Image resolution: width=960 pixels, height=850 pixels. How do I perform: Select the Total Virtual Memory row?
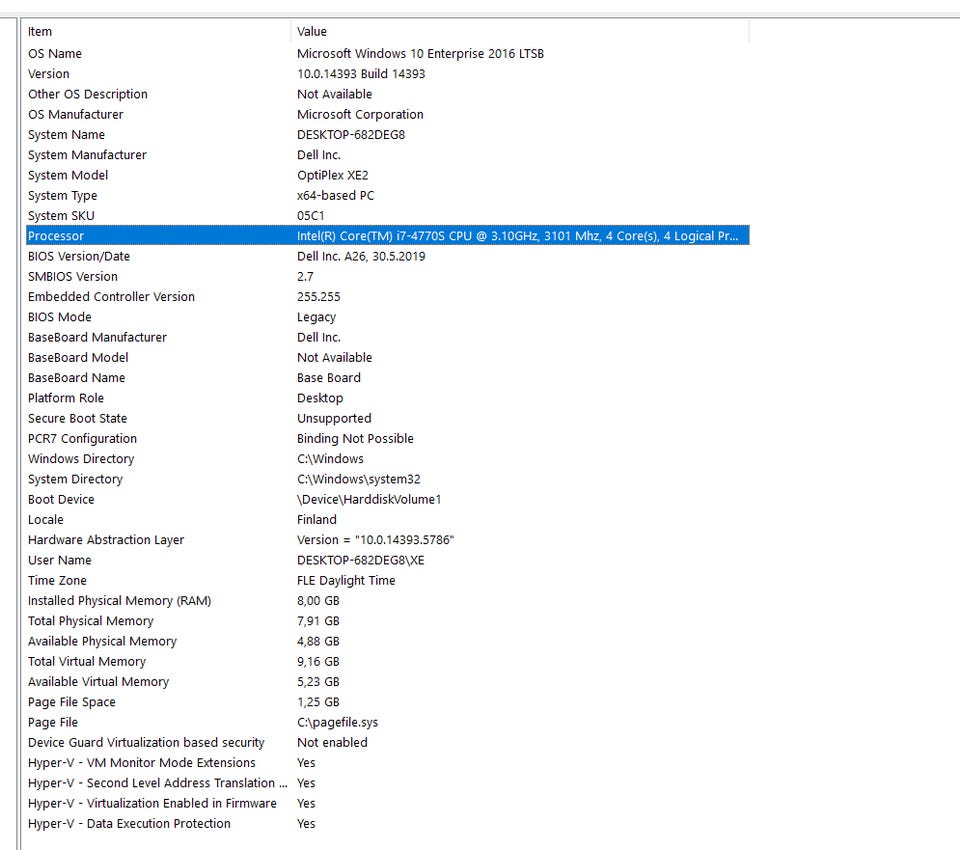[388, 661]
